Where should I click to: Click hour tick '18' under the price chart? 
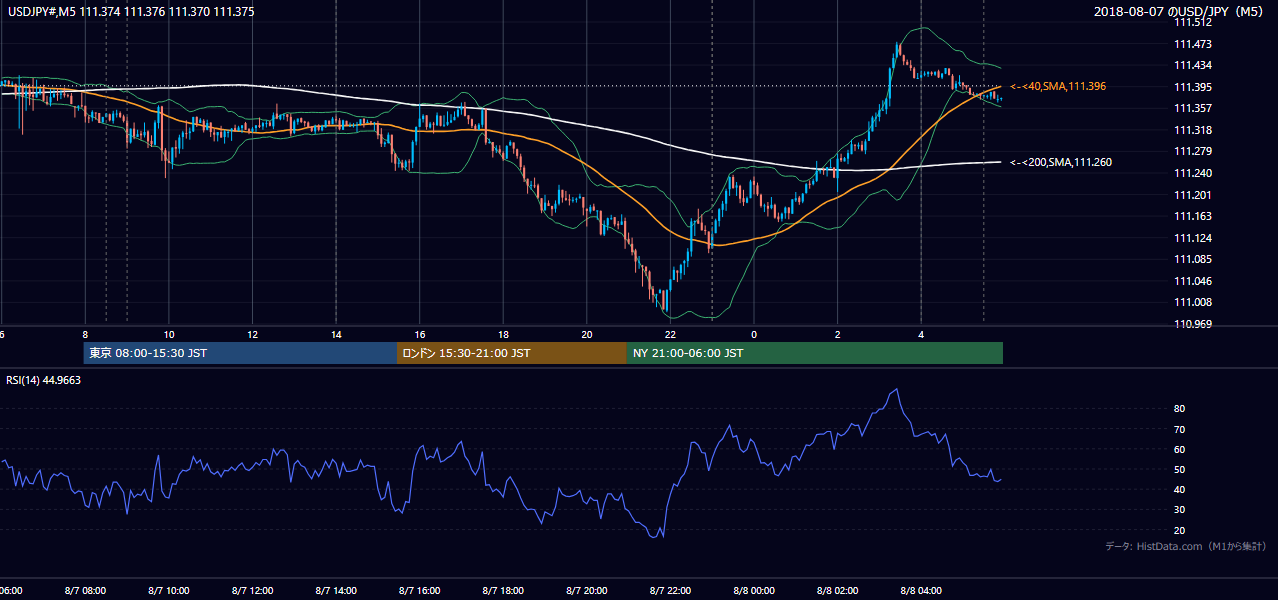pyautogui.click(x=504, y=335)
